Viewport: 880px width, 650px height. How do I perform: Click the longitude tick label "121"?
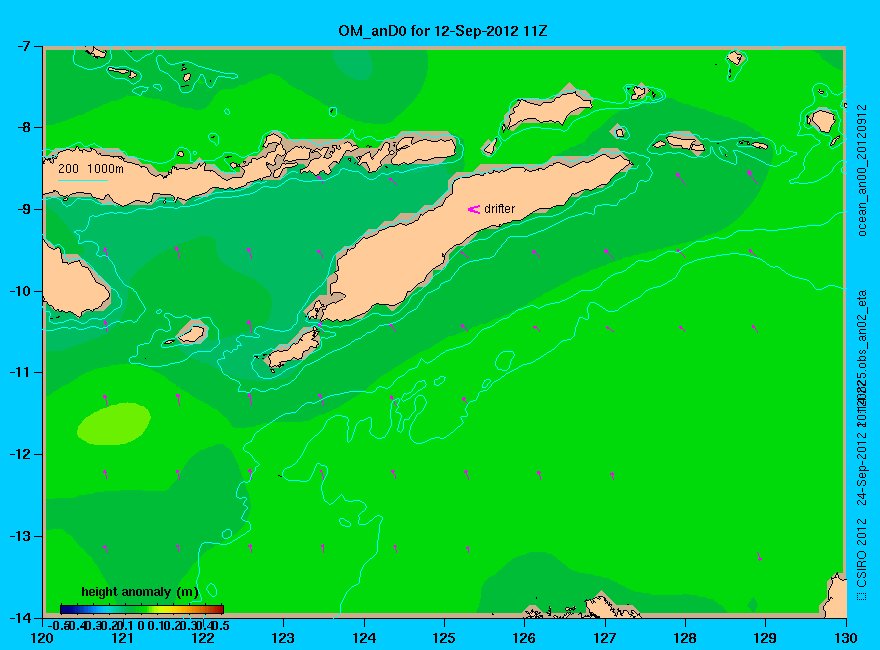click(x=123, y=638)
